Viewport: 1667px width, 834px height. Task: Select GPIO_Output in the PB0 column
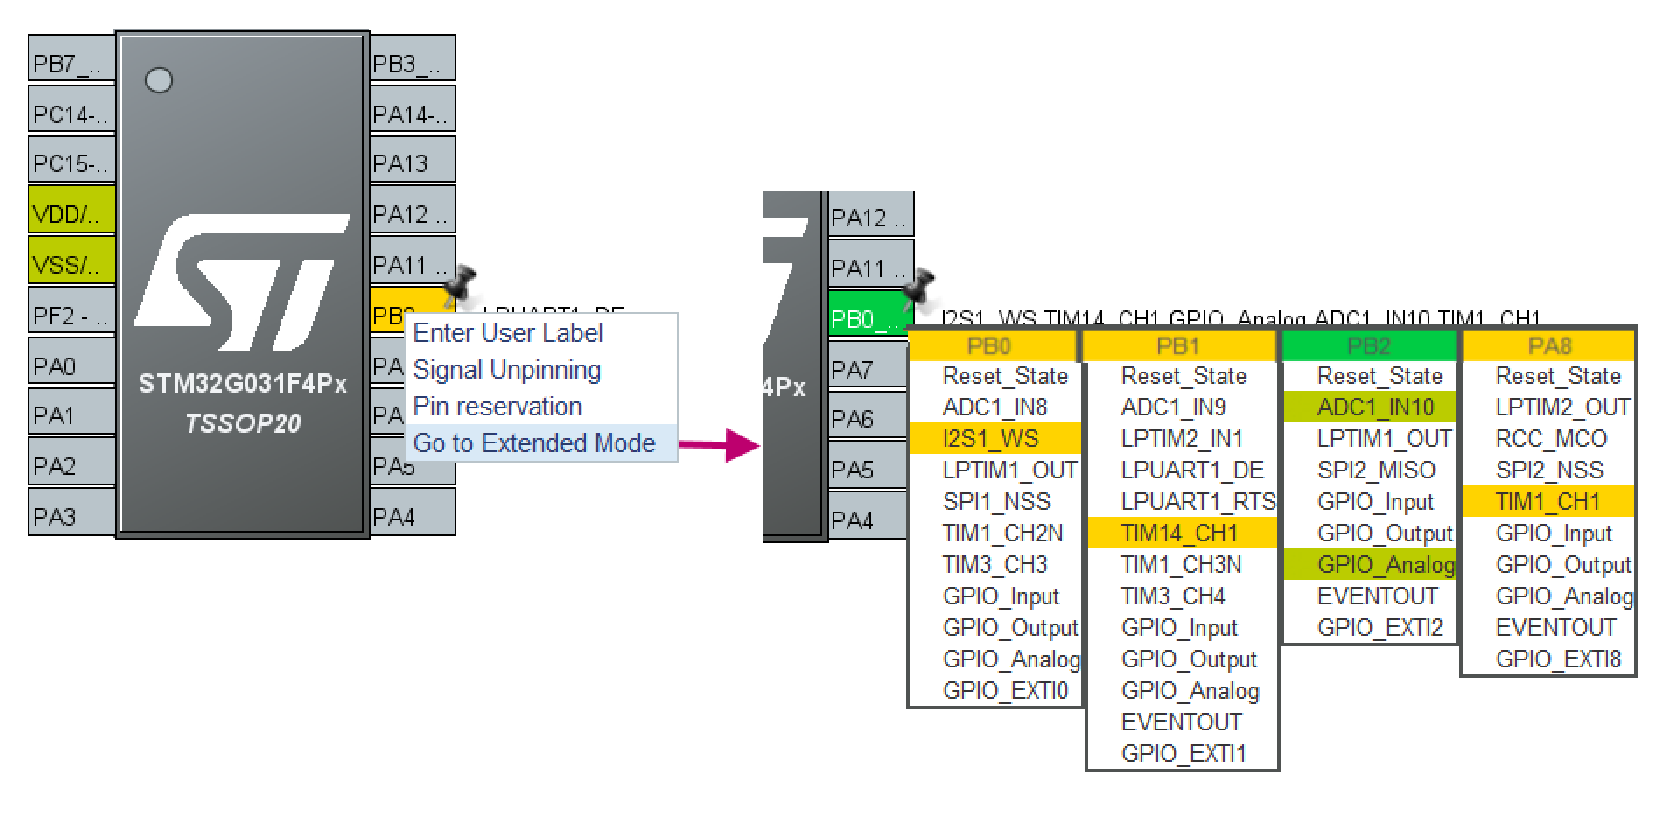[1010, 627]
